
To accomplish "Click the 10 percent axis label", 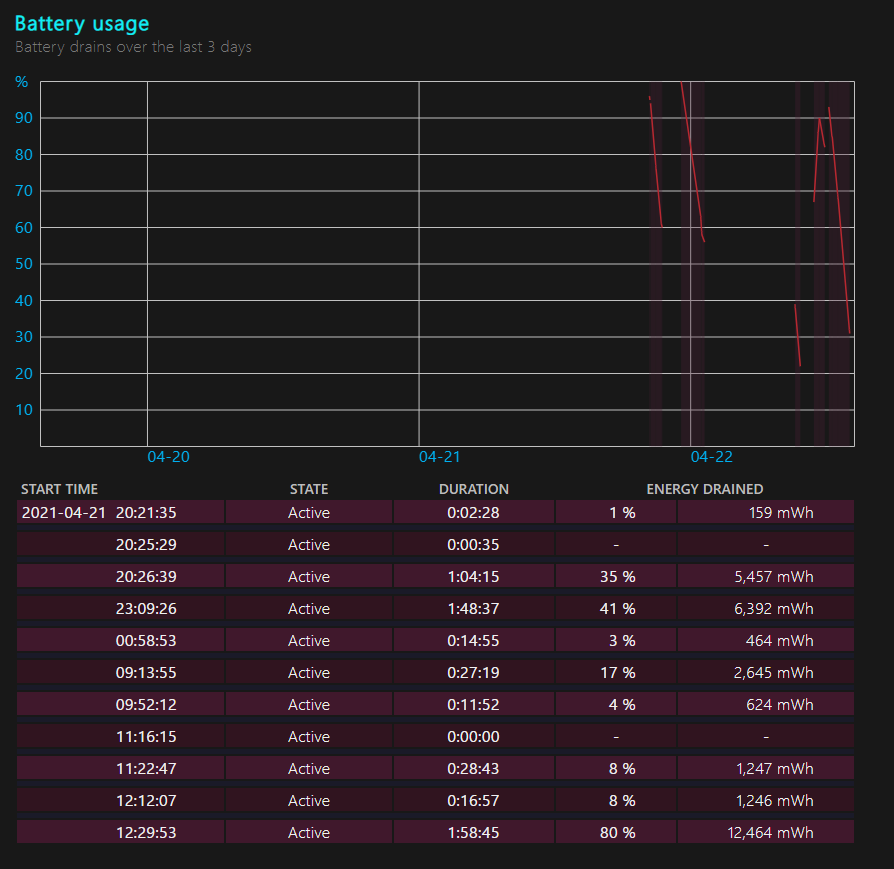I will click(x=24, y=410).
